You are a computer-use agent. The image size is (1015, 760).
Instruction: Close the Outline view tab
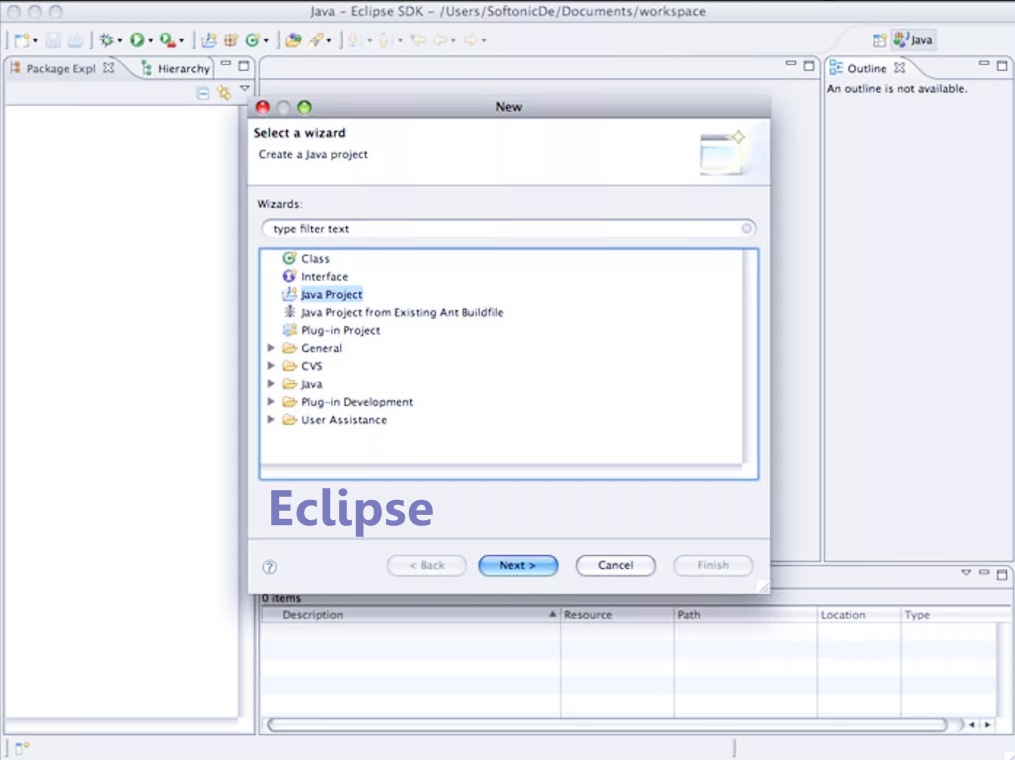[x=900, y=67]
